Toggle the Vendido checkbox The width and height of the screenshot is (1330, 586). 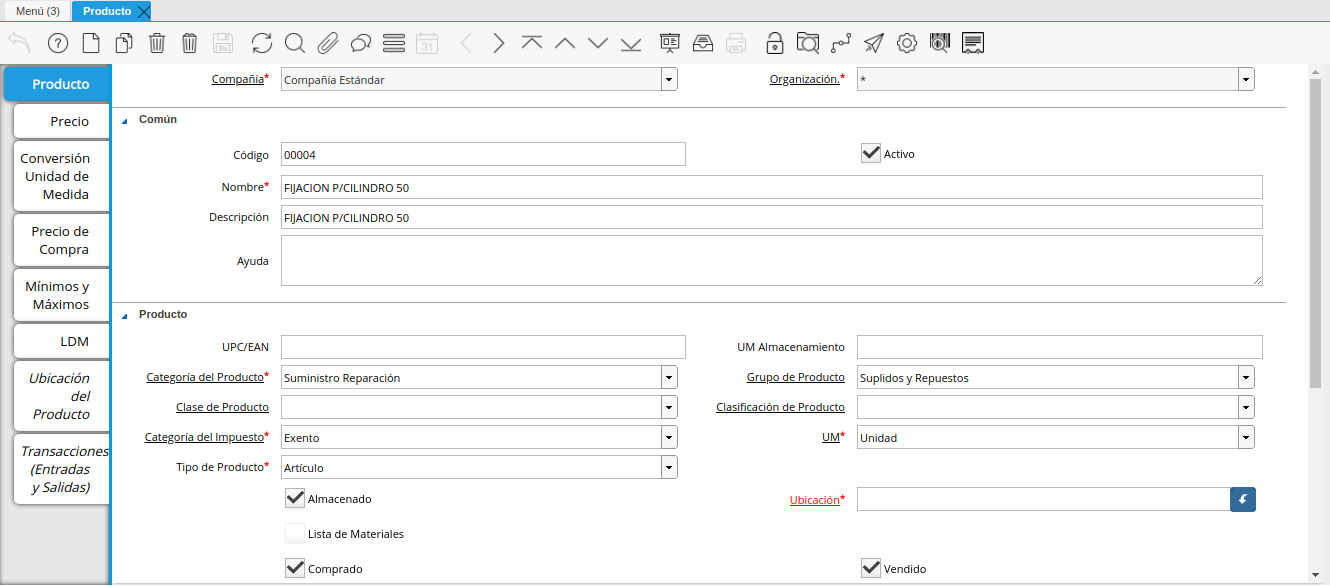click(871, 568)
